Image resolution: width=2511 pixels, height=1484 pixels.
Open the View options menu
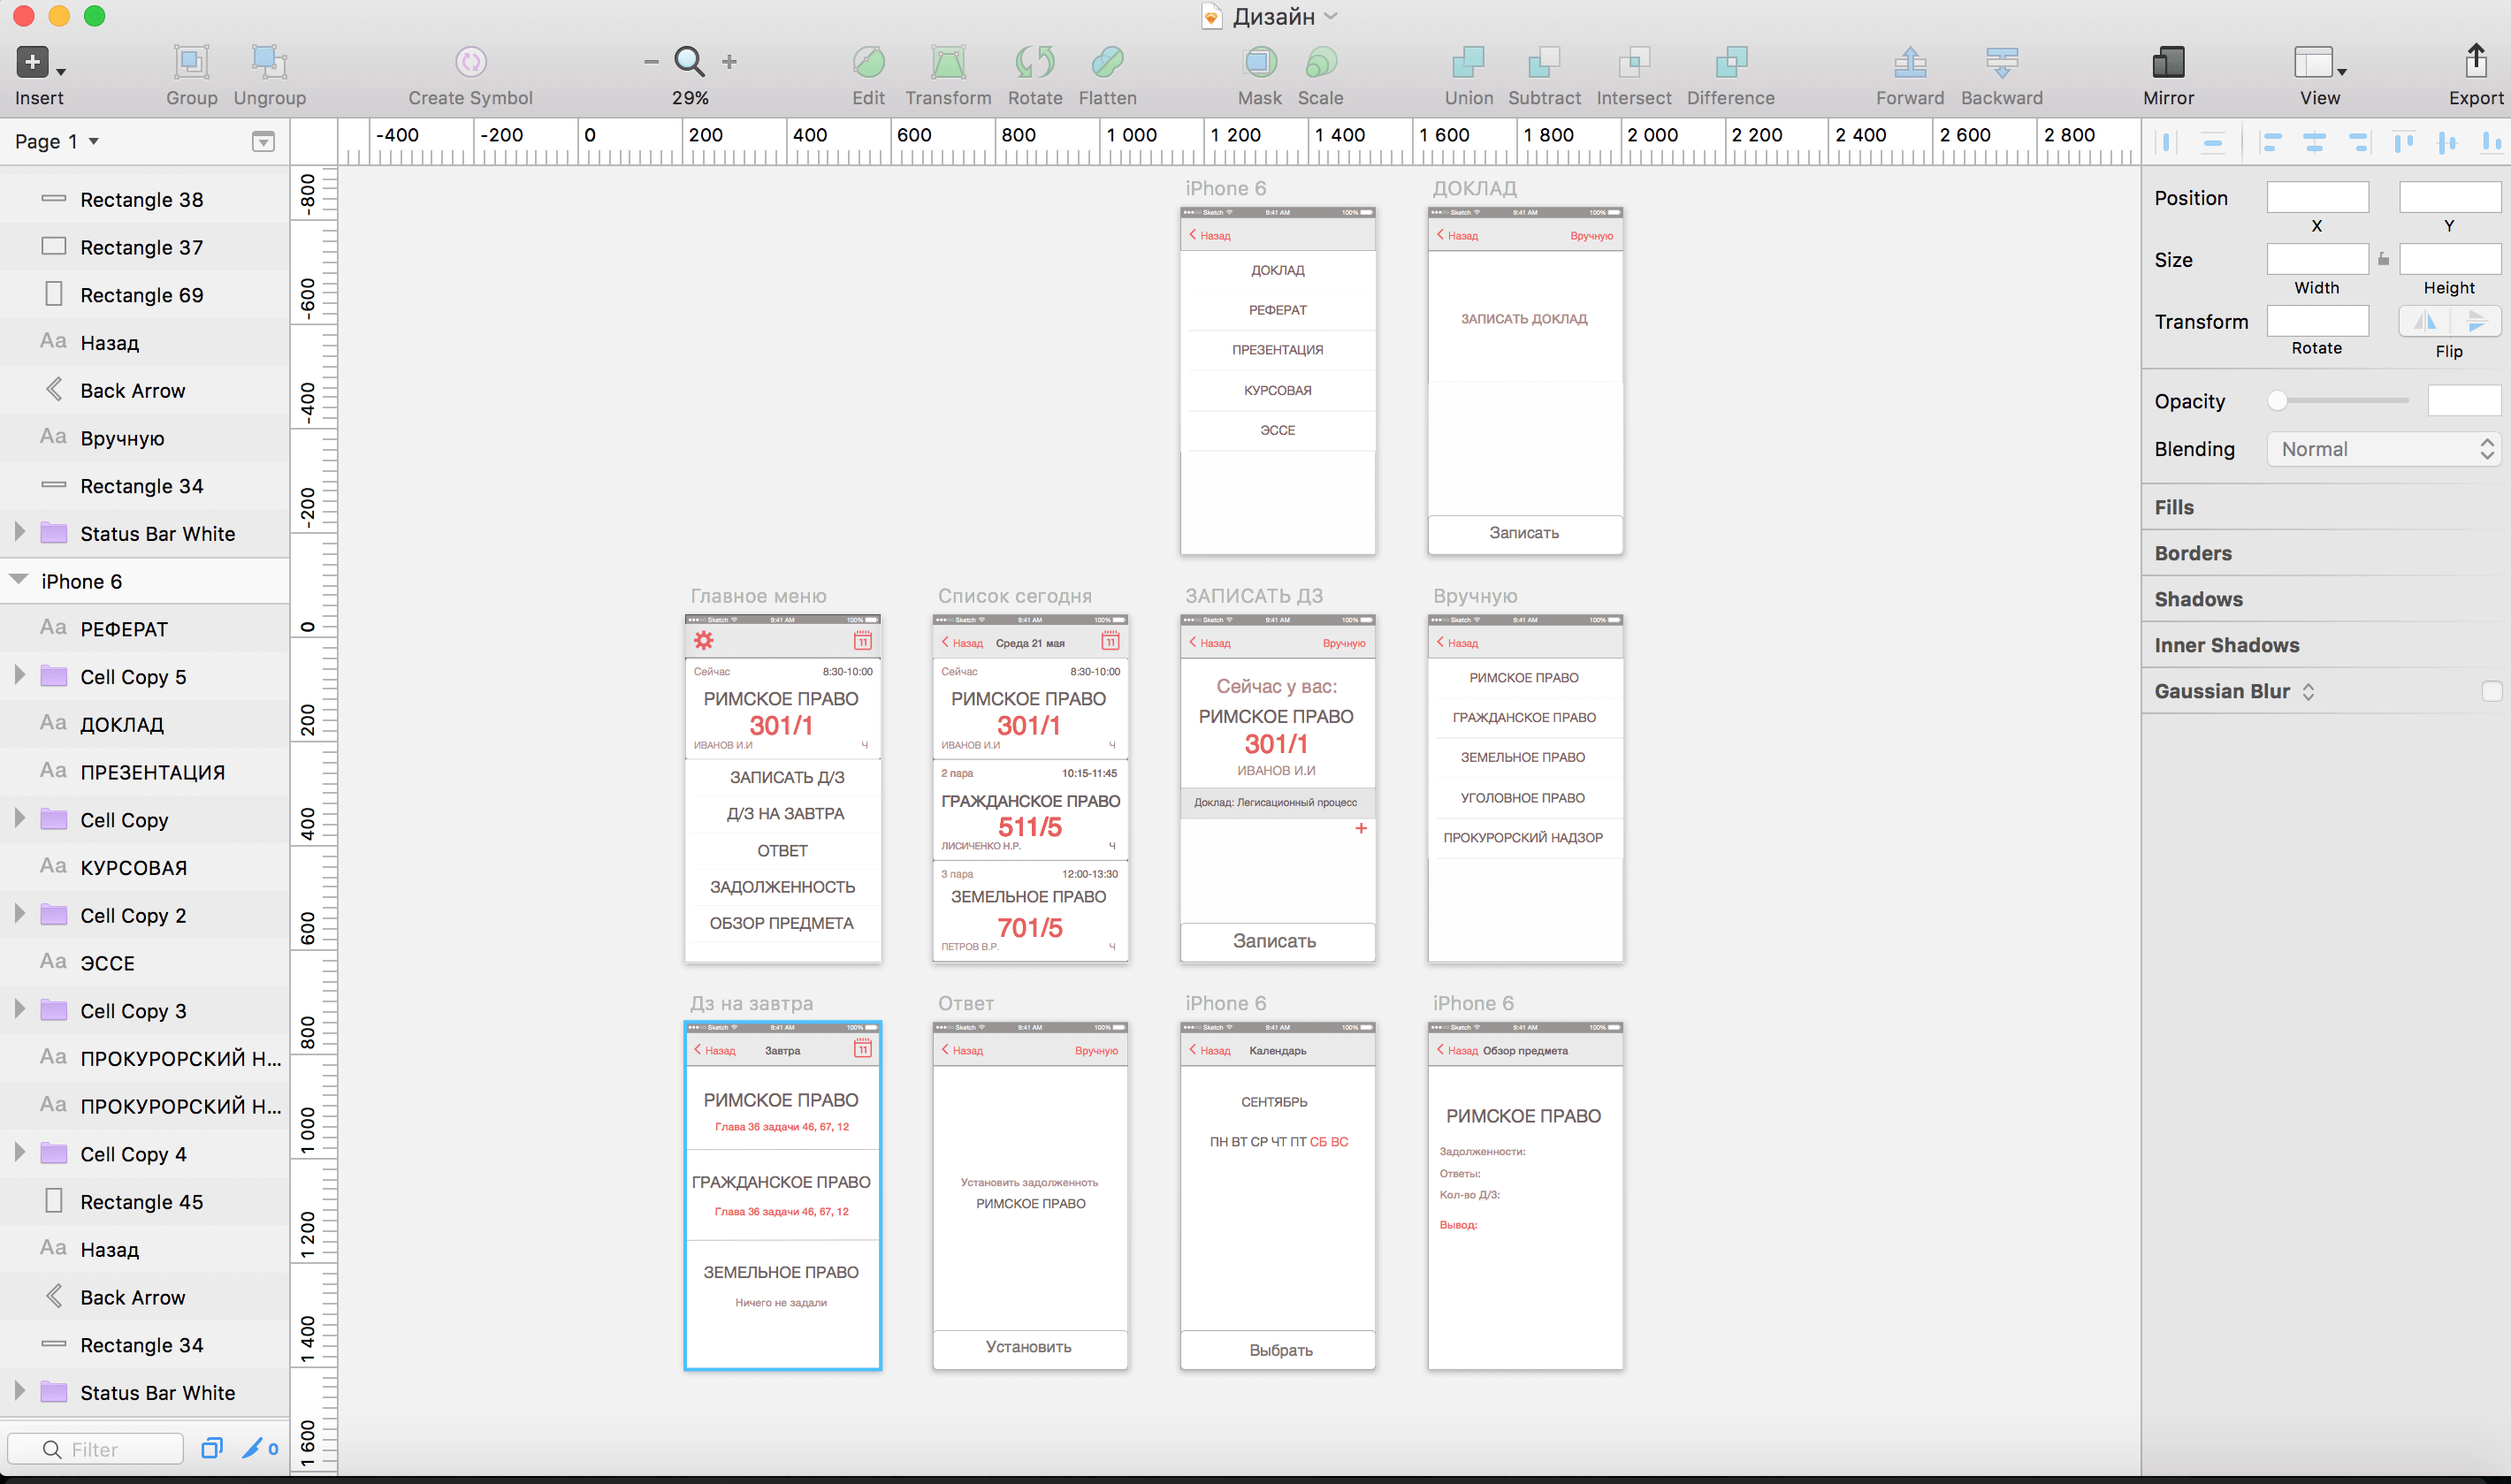(2320, 63)
